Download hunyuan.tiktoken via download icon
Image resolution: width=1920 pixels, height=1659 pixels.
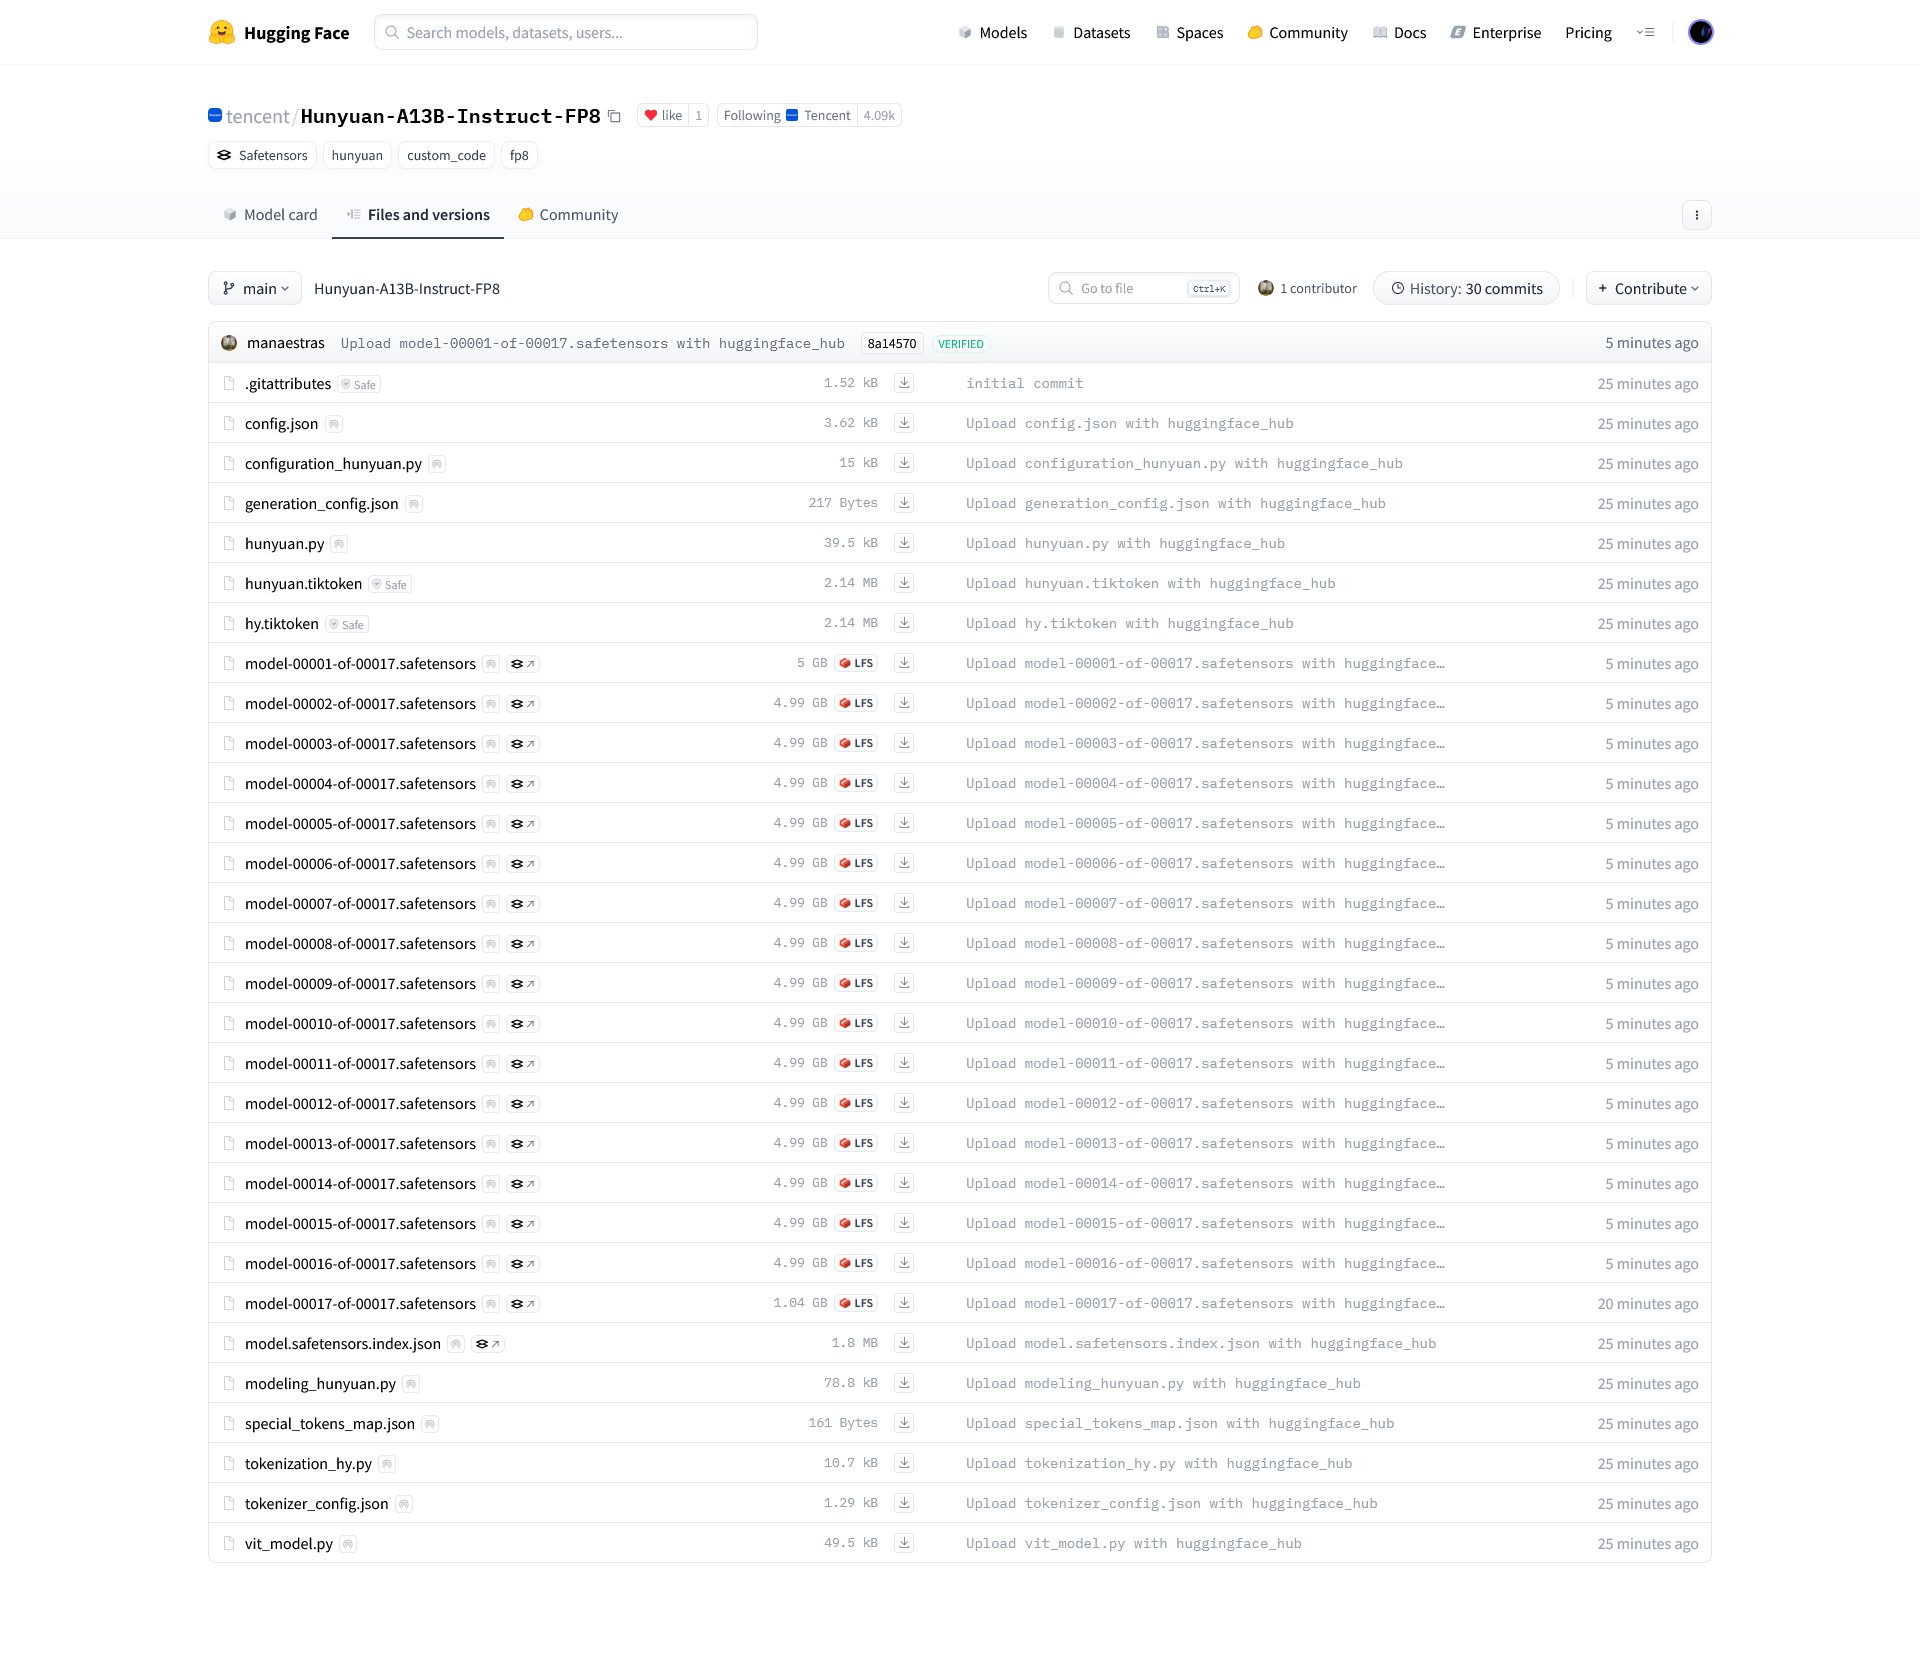point(904,583)
